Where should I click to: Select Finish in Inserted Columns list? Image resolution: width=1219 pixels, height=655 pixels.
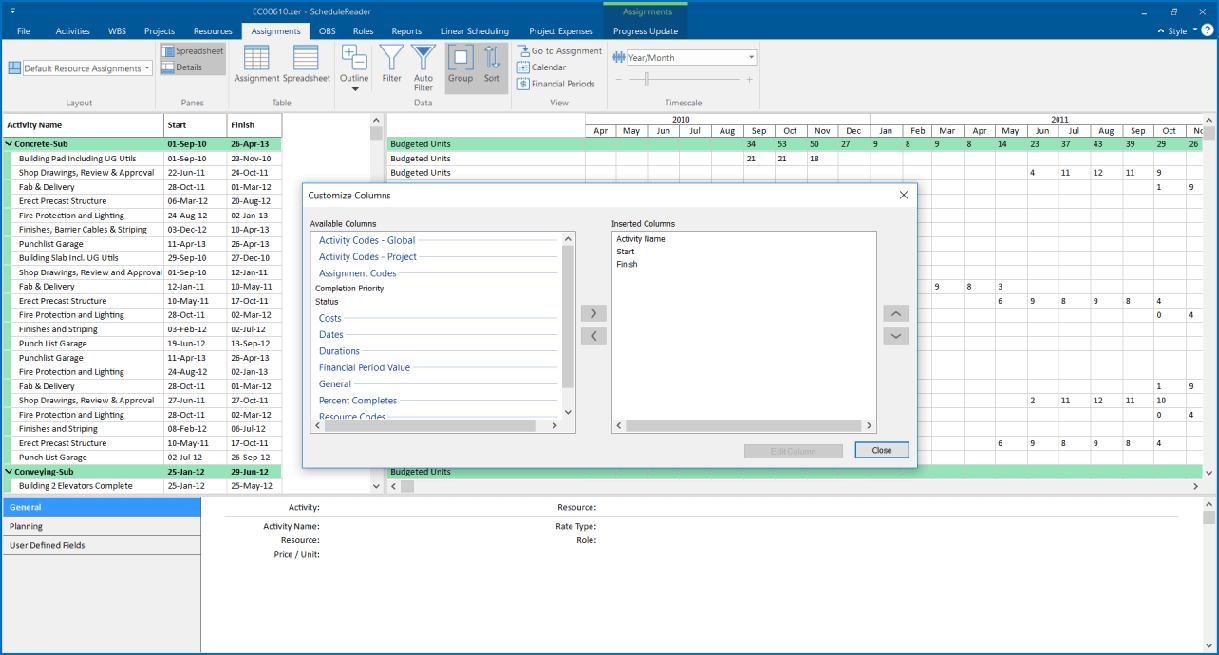click(x=626, y=265)
